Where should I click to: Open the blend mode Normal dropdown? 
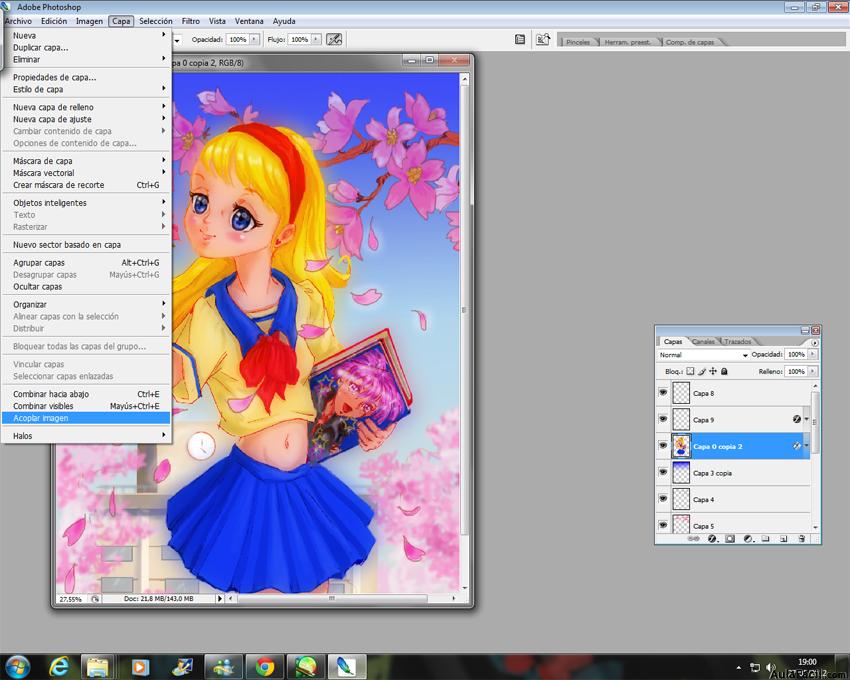coord(703,355)
